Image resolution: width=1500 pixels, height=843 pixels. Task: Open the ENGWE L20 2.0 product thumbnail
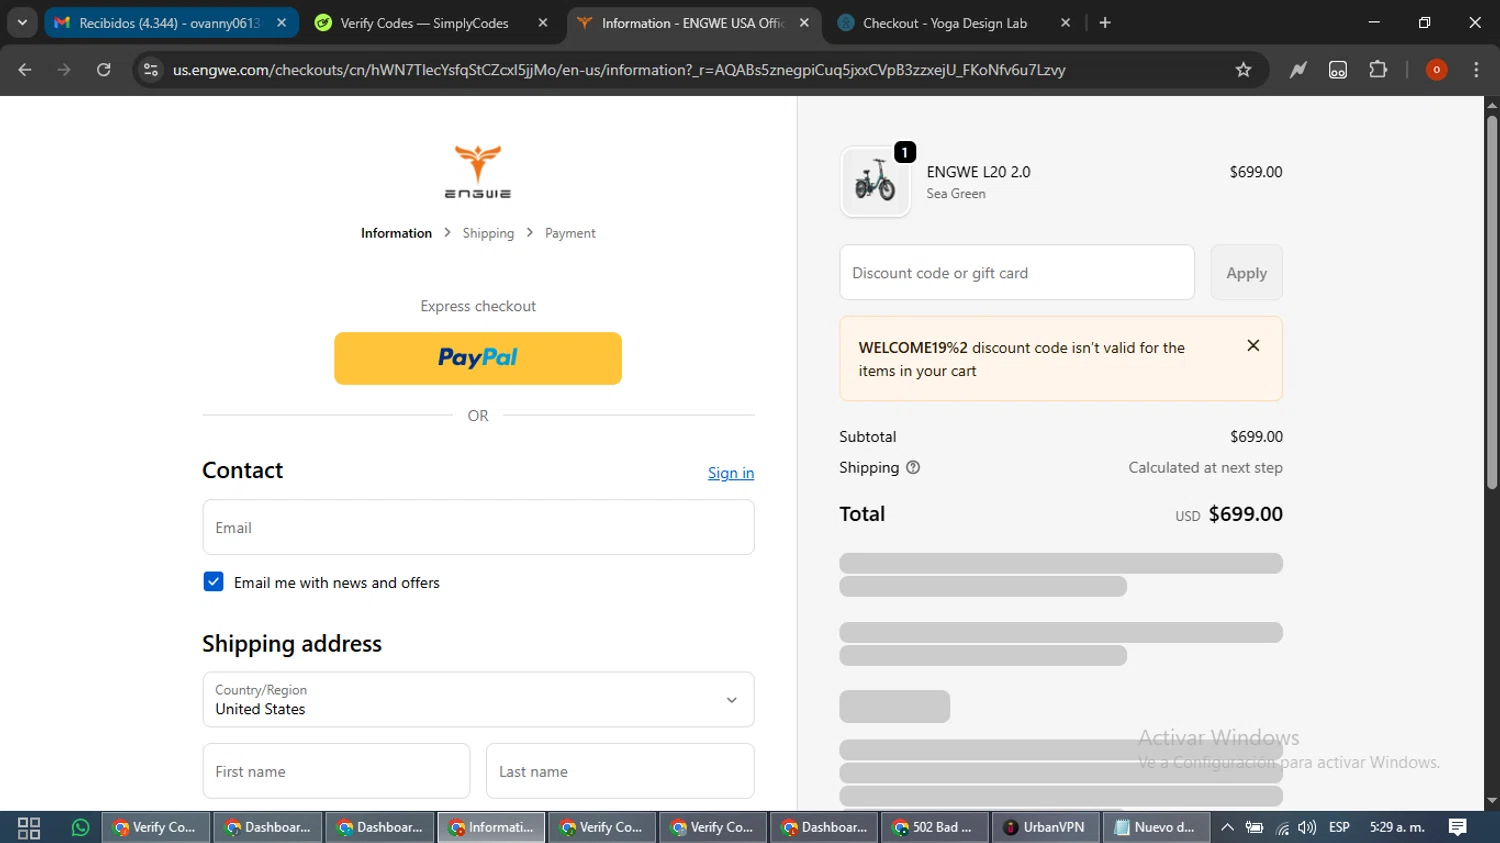[x=875, y=181]
